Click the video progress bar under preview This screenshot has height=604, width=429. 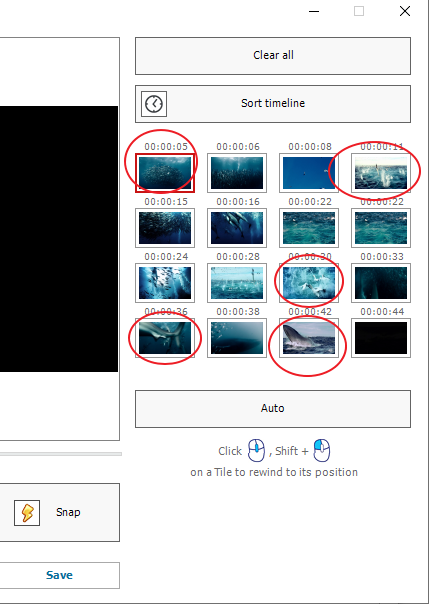(x=61, y=454)
